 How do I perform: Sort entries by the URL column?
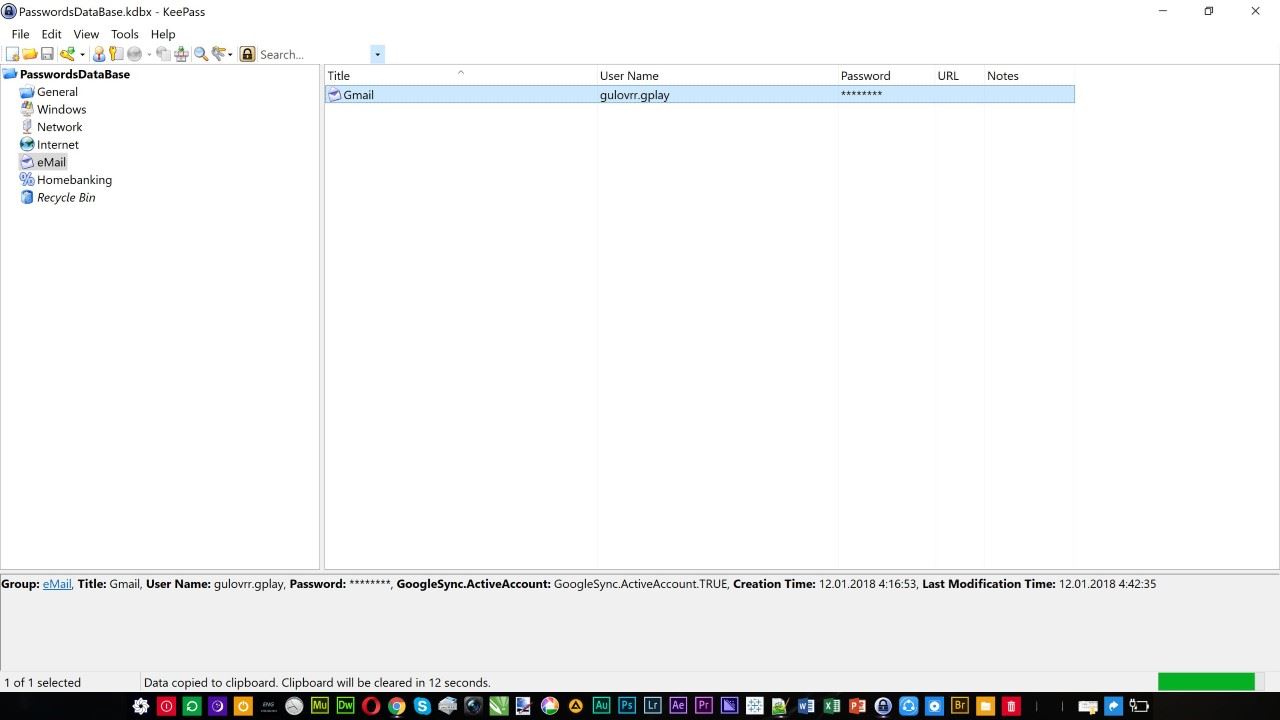click(x=959, y=76)
